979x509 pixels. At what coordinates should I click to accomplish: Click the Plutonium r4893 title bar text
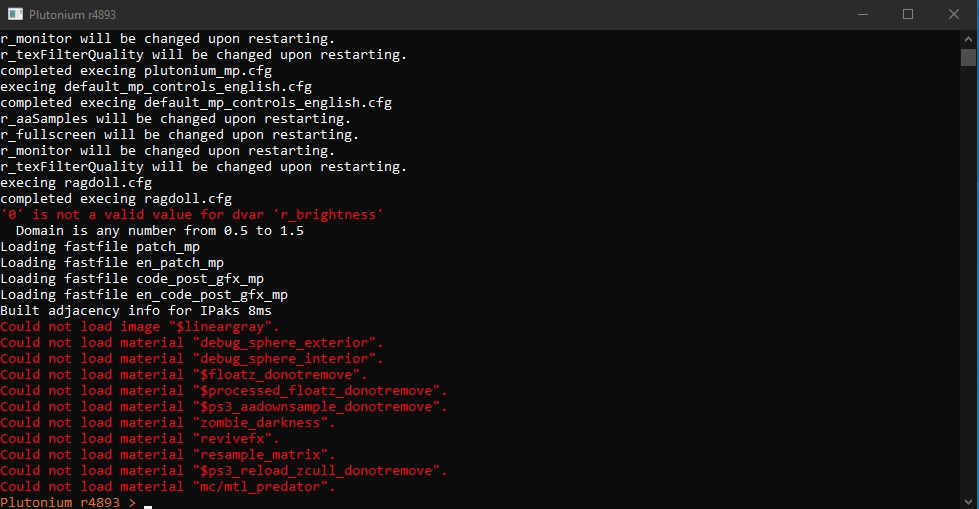coord(72,14)
